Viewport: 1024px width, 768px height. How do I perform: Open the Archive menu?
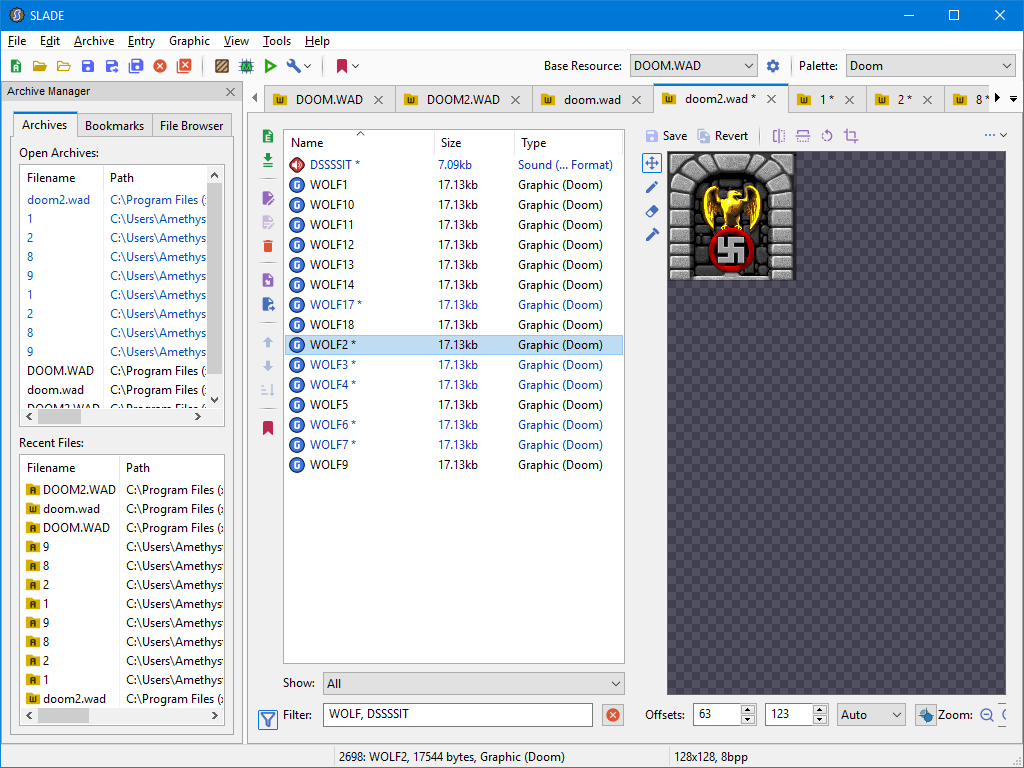pyautogui.click(x=94, y=40)
